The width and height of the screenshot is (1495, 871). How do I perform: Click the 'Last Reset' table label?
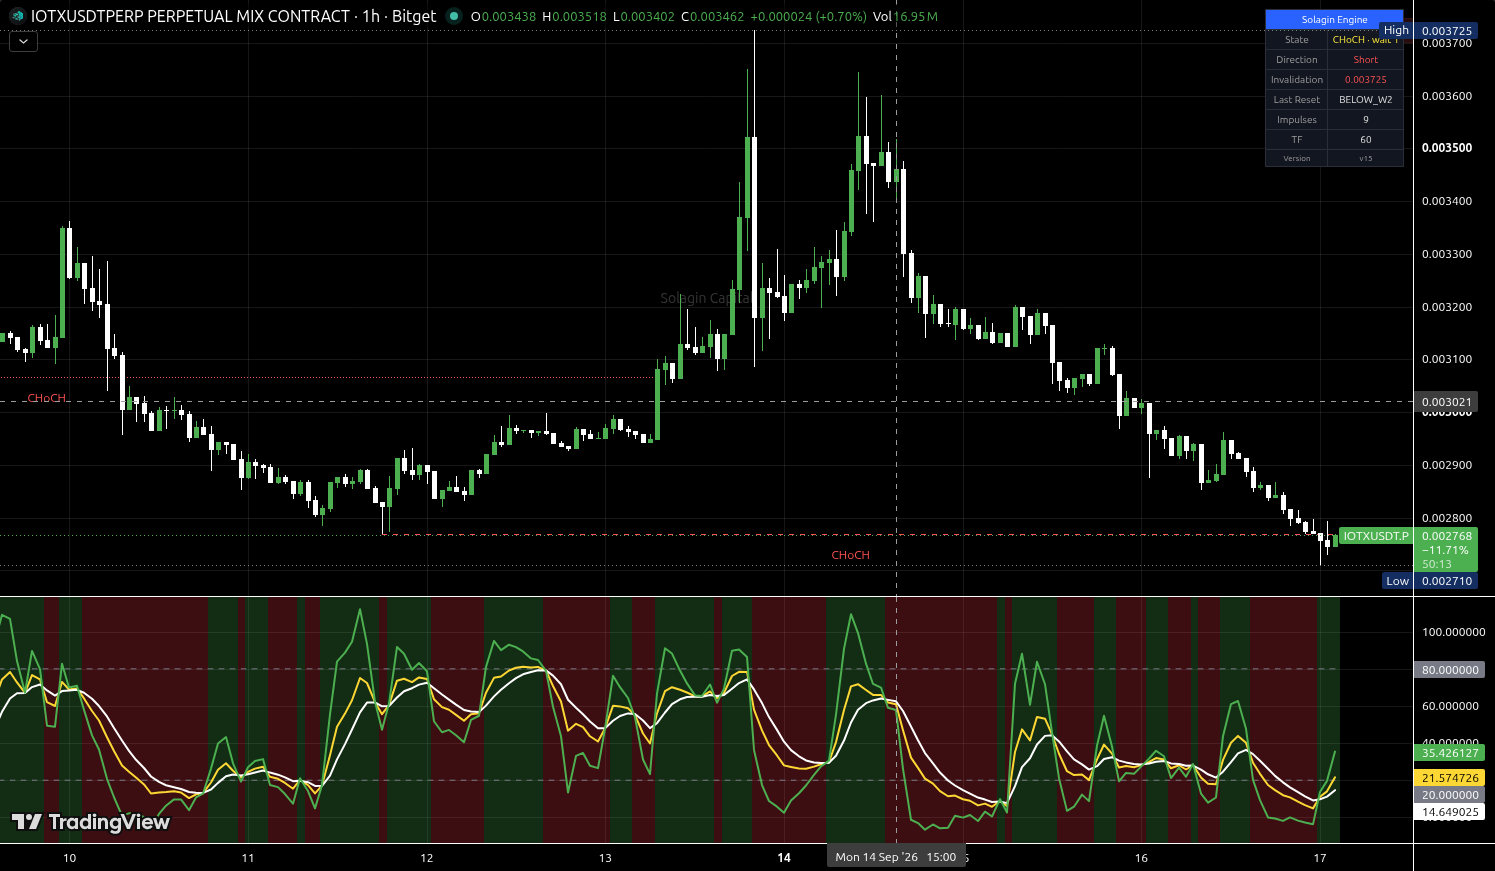[1296, 100]
